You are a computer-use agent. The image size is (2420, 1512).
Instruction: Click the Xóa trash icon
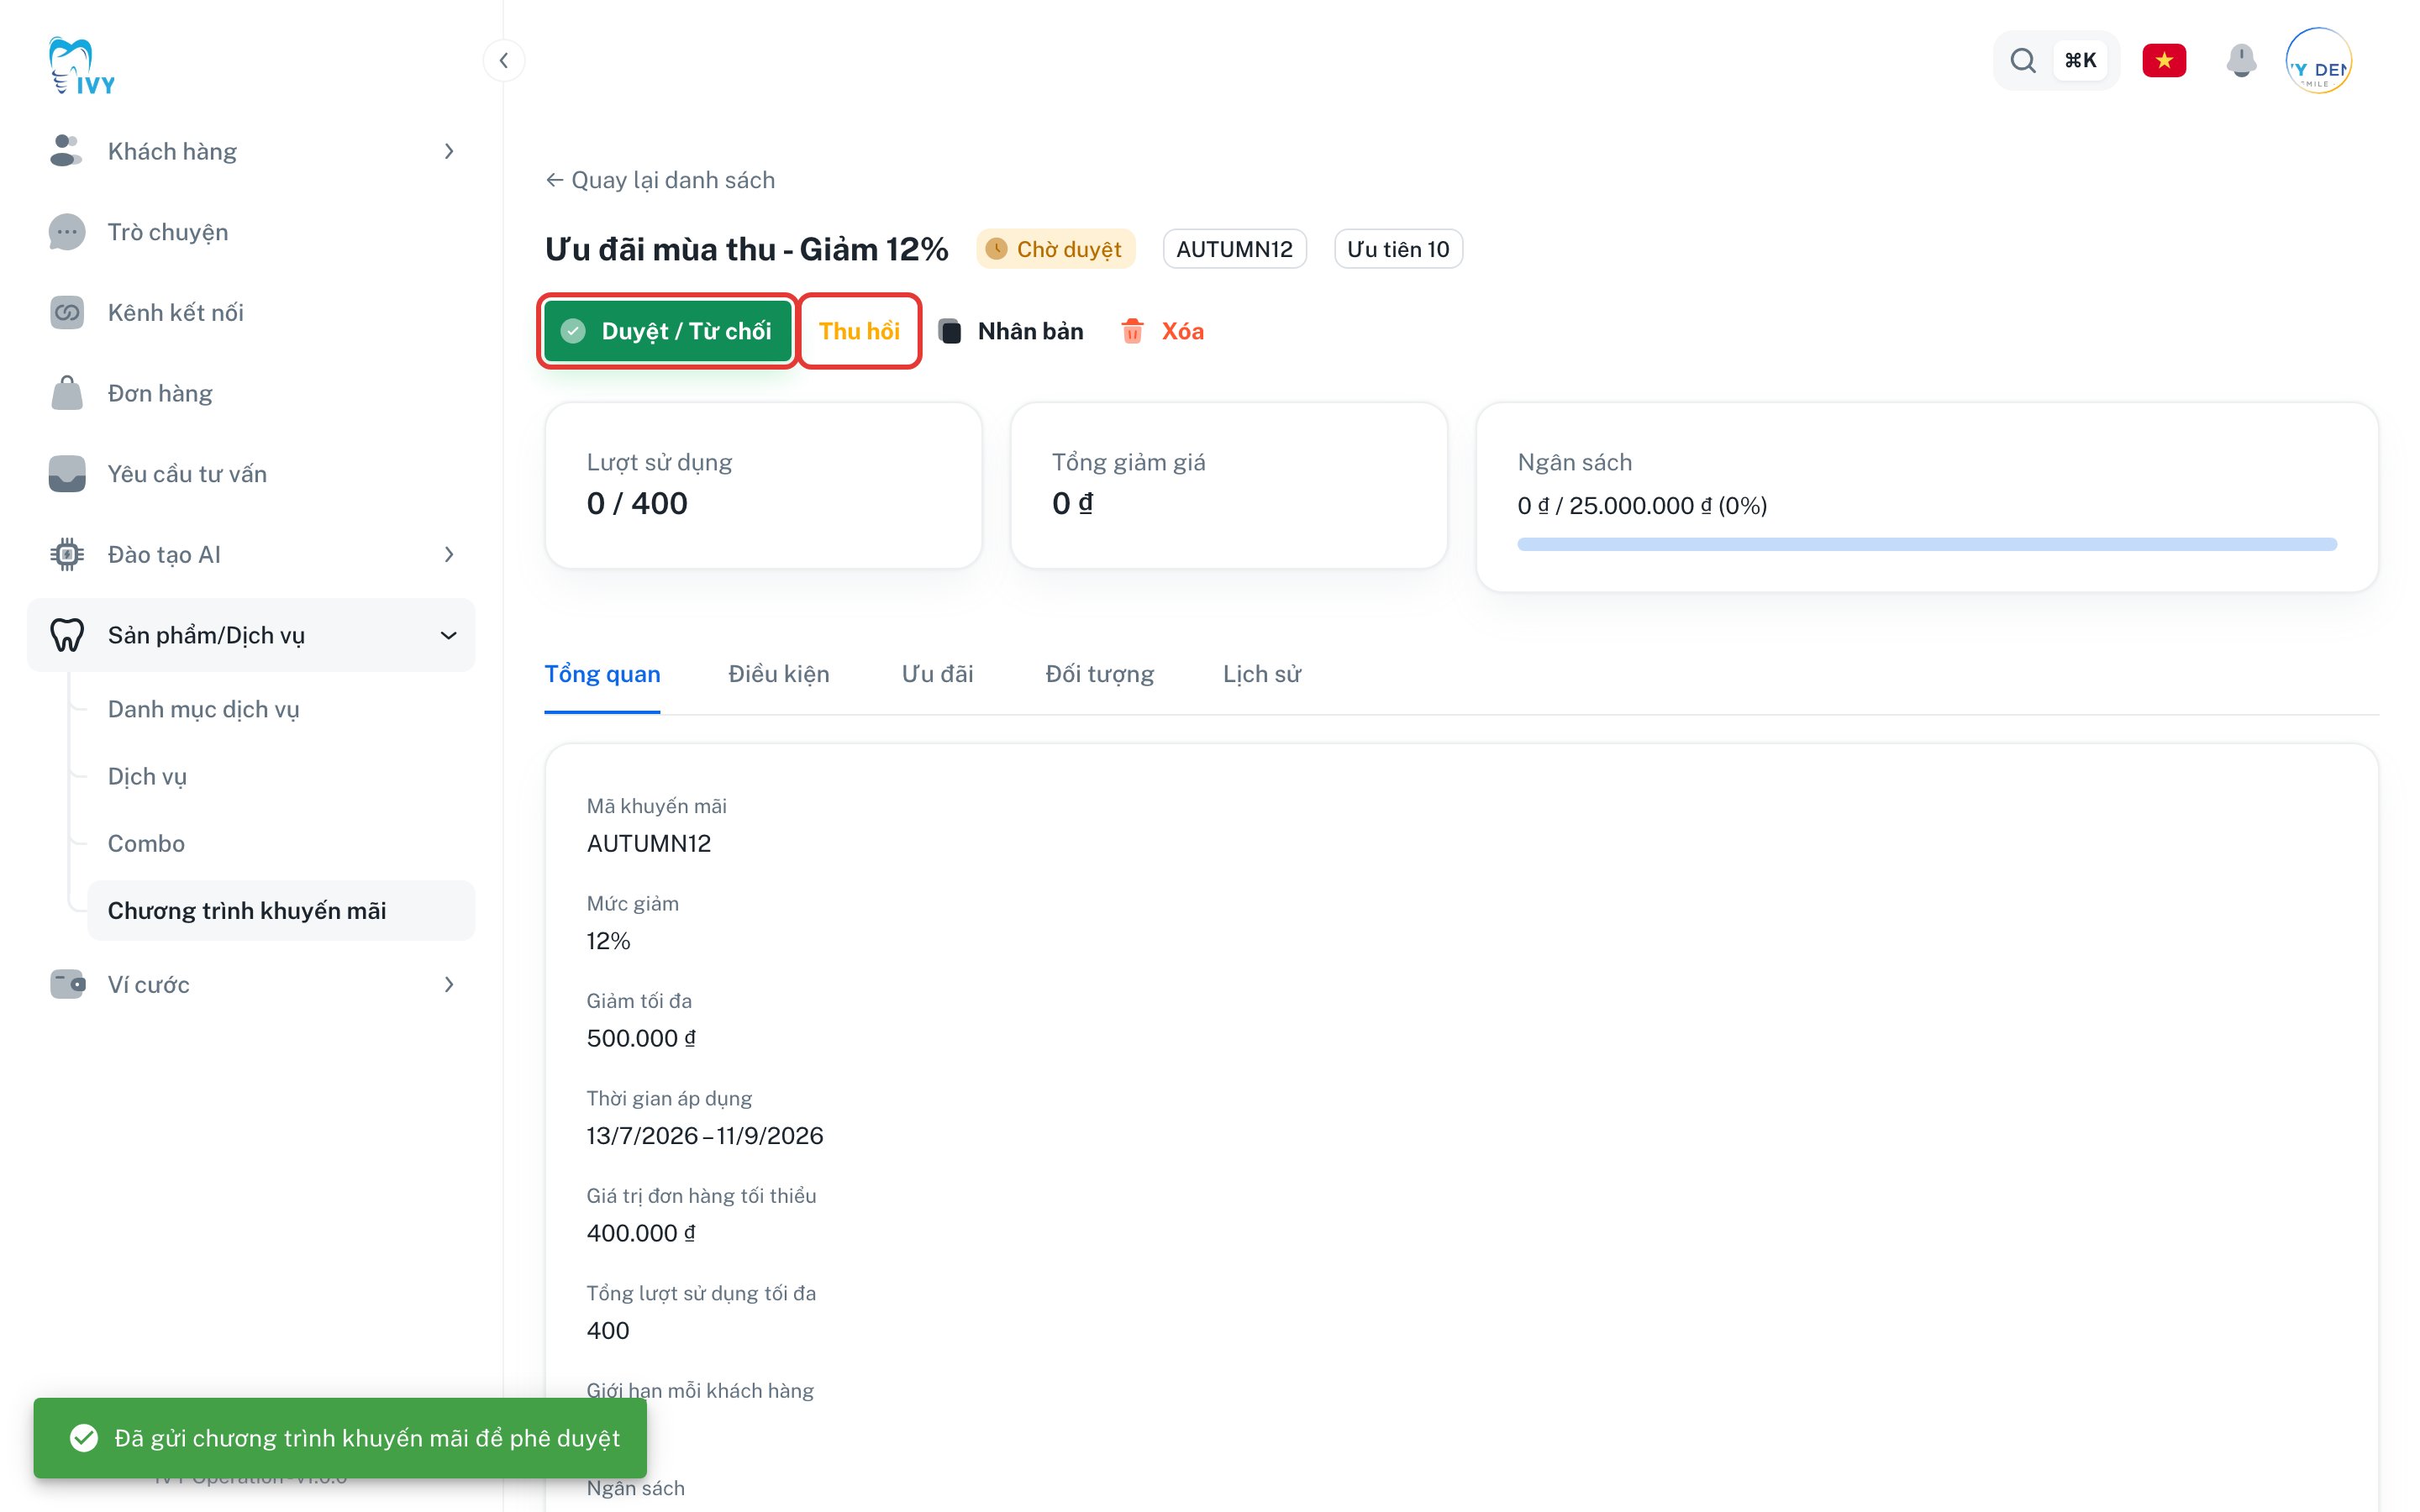click(x=1132, y=331)
